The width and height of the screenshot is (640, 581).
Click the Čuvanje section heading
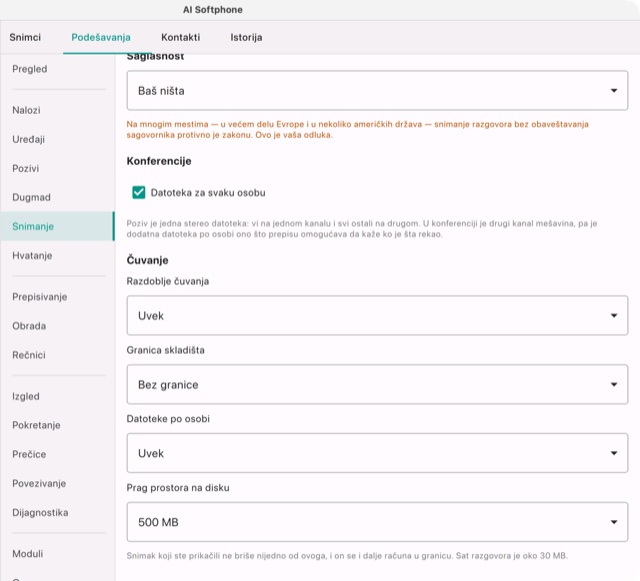[x=147, y=260]
